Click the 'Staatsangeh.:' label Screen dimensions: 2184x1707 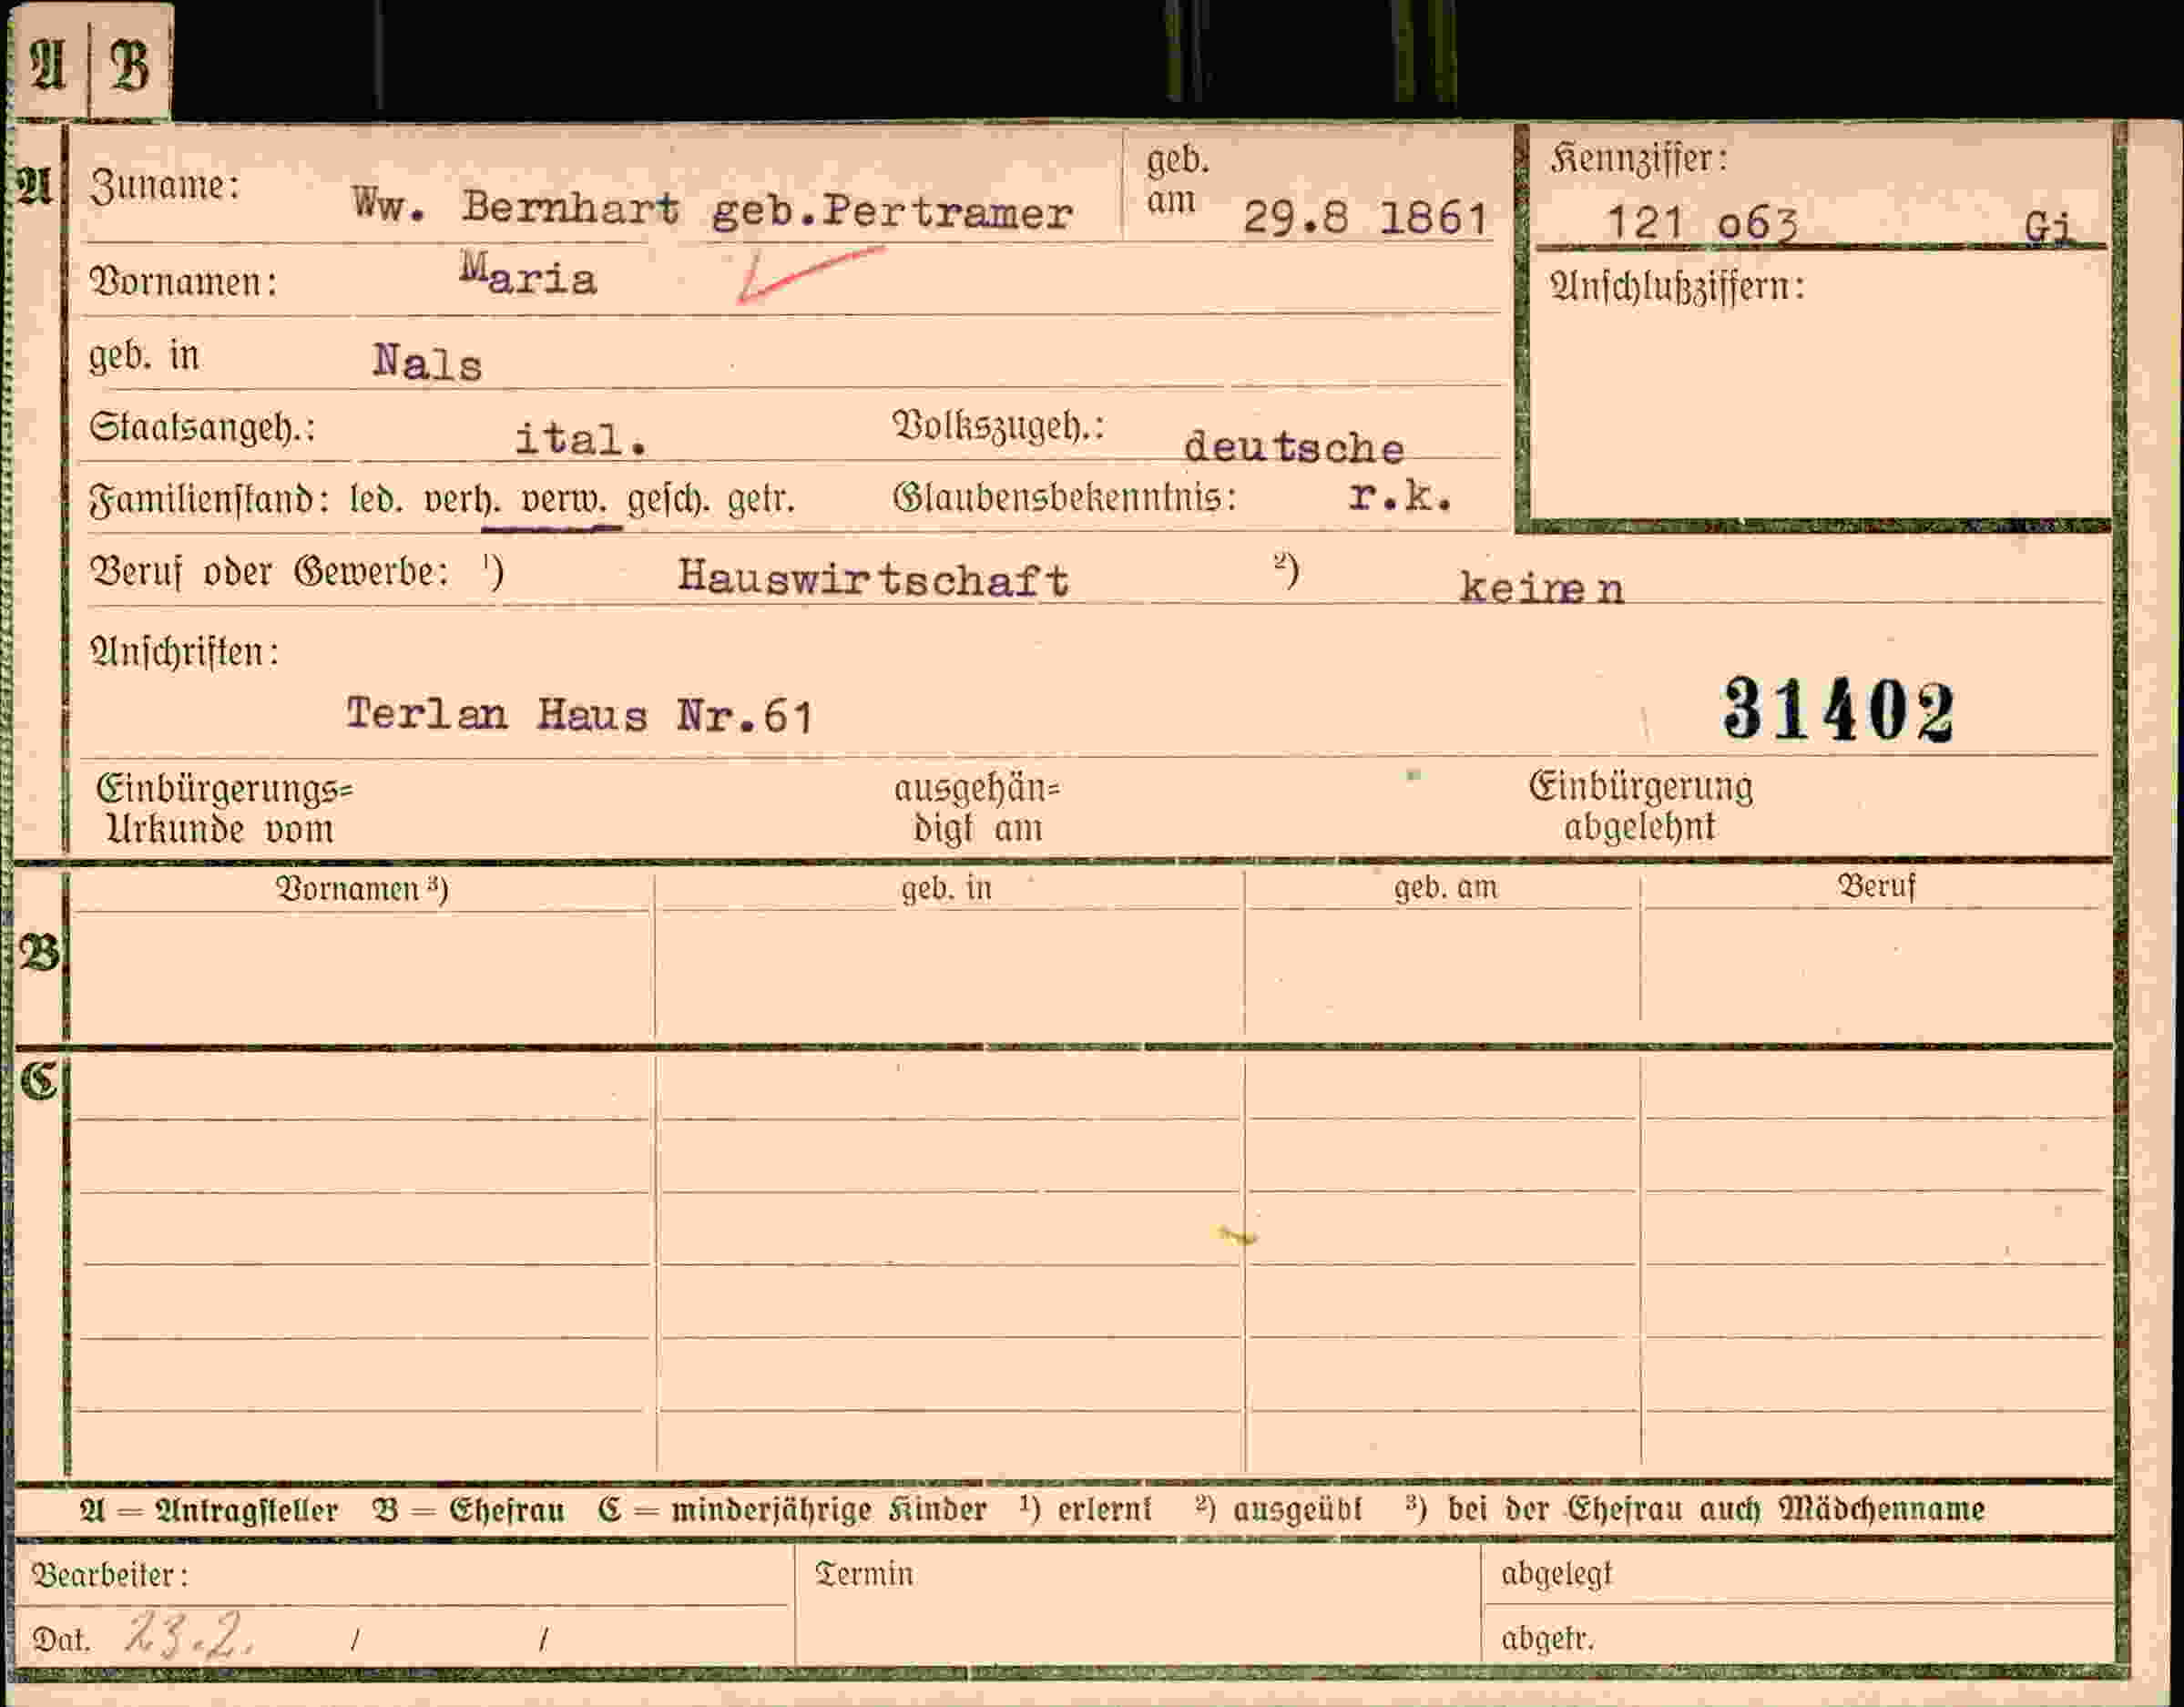coord(202,428)
